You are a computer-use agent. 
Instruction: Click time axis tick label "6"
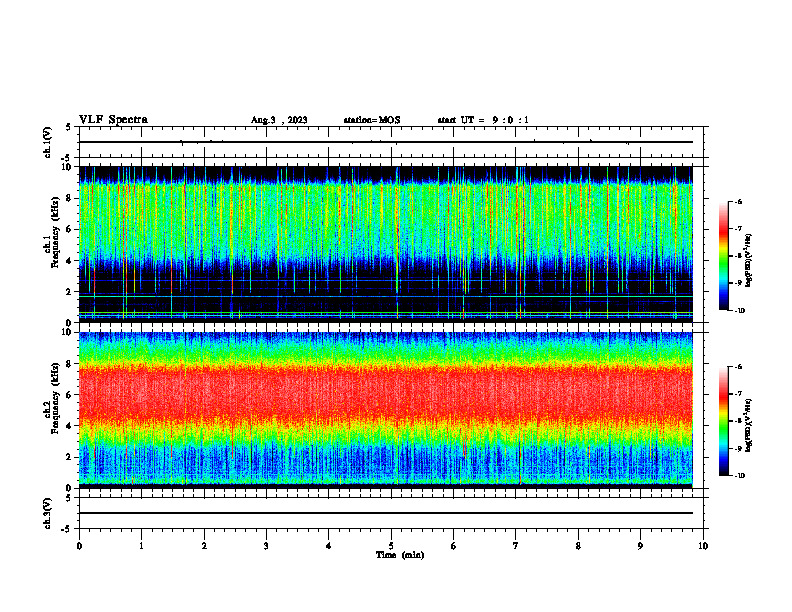[x=453, y=546]
